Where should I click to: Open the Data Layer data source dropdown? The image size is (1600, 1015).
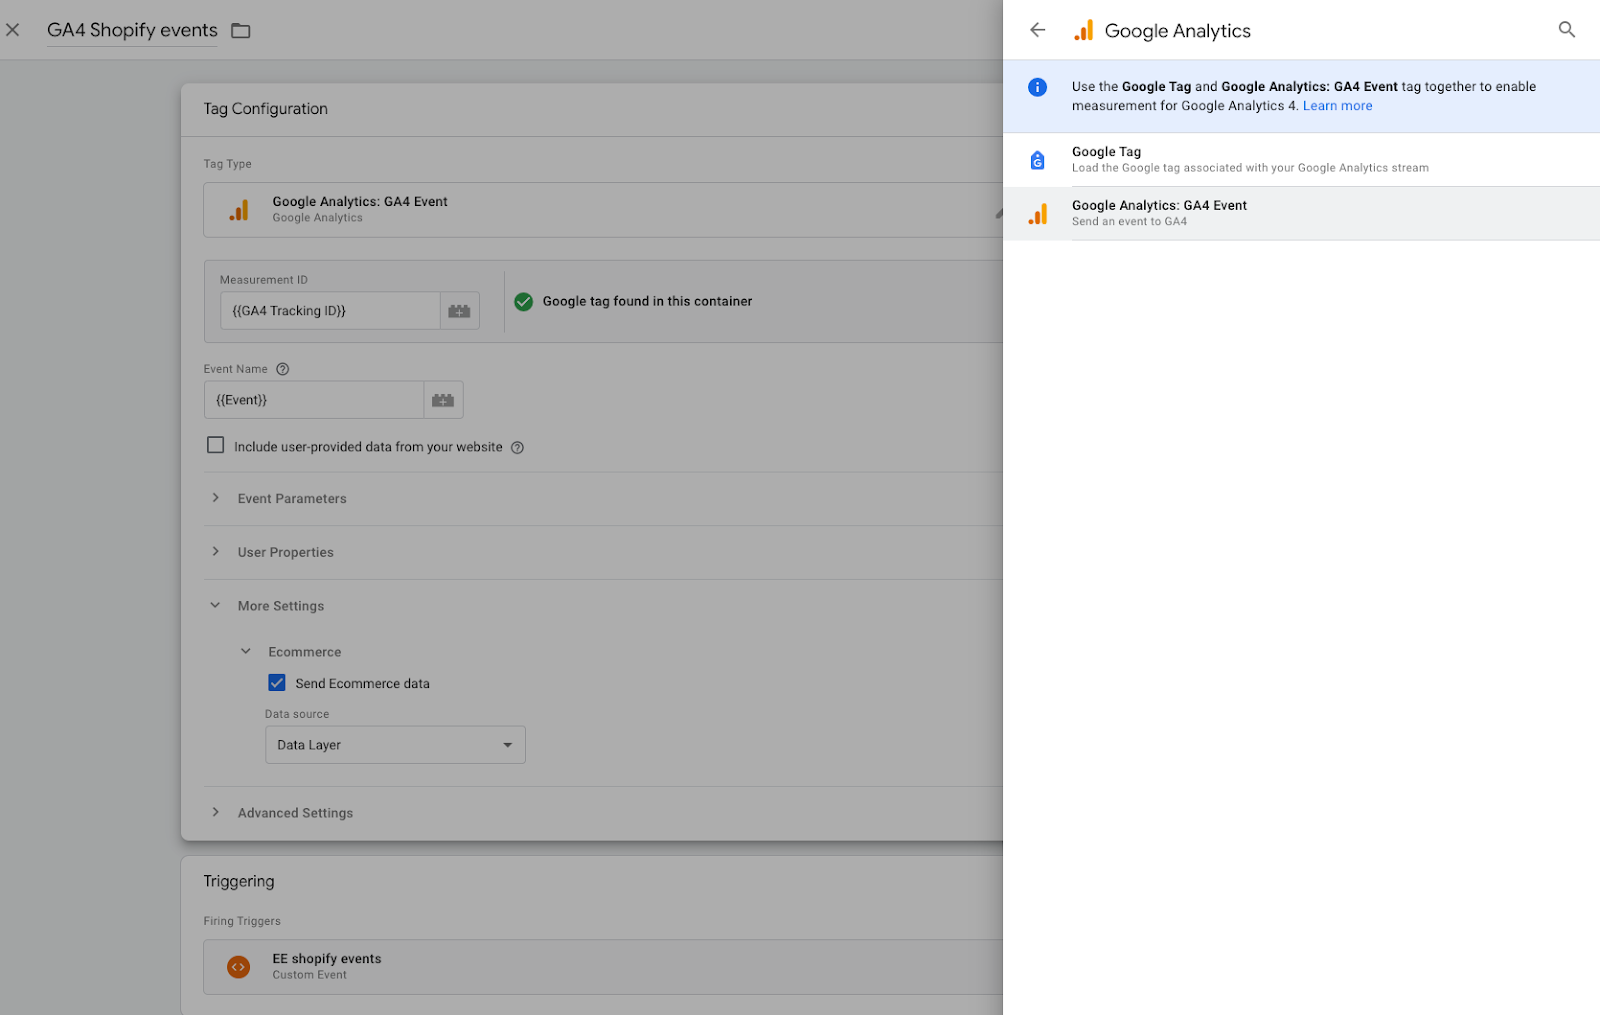395,745
